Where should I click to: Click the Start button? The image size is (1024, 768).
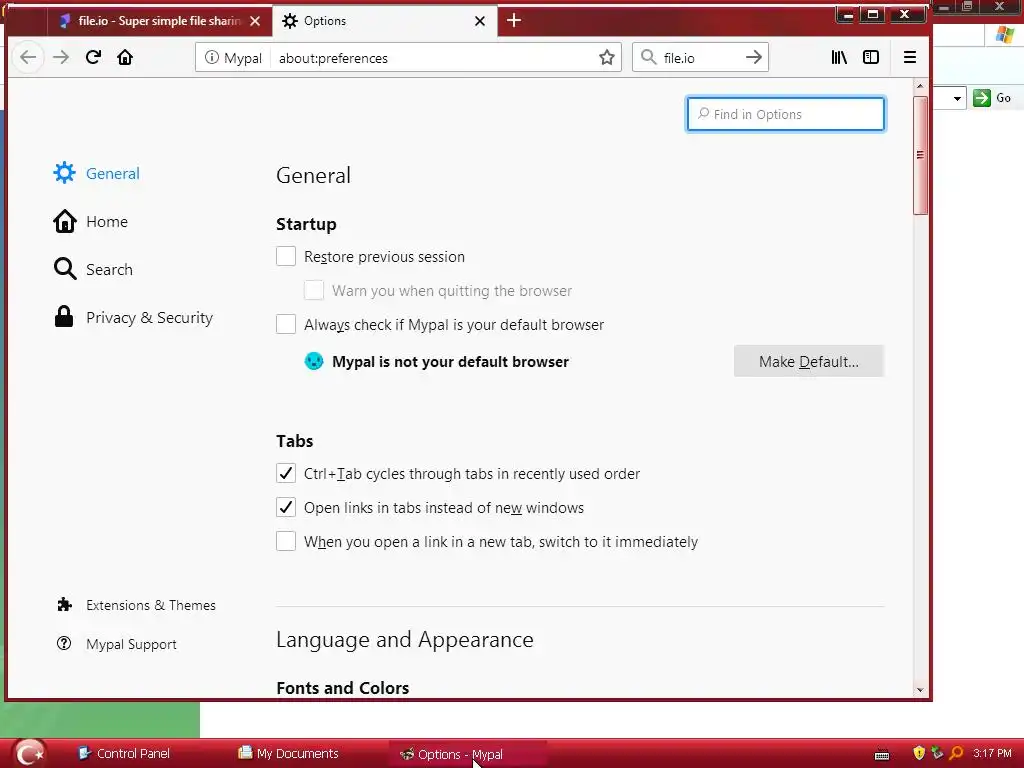(x=27, y=754)
